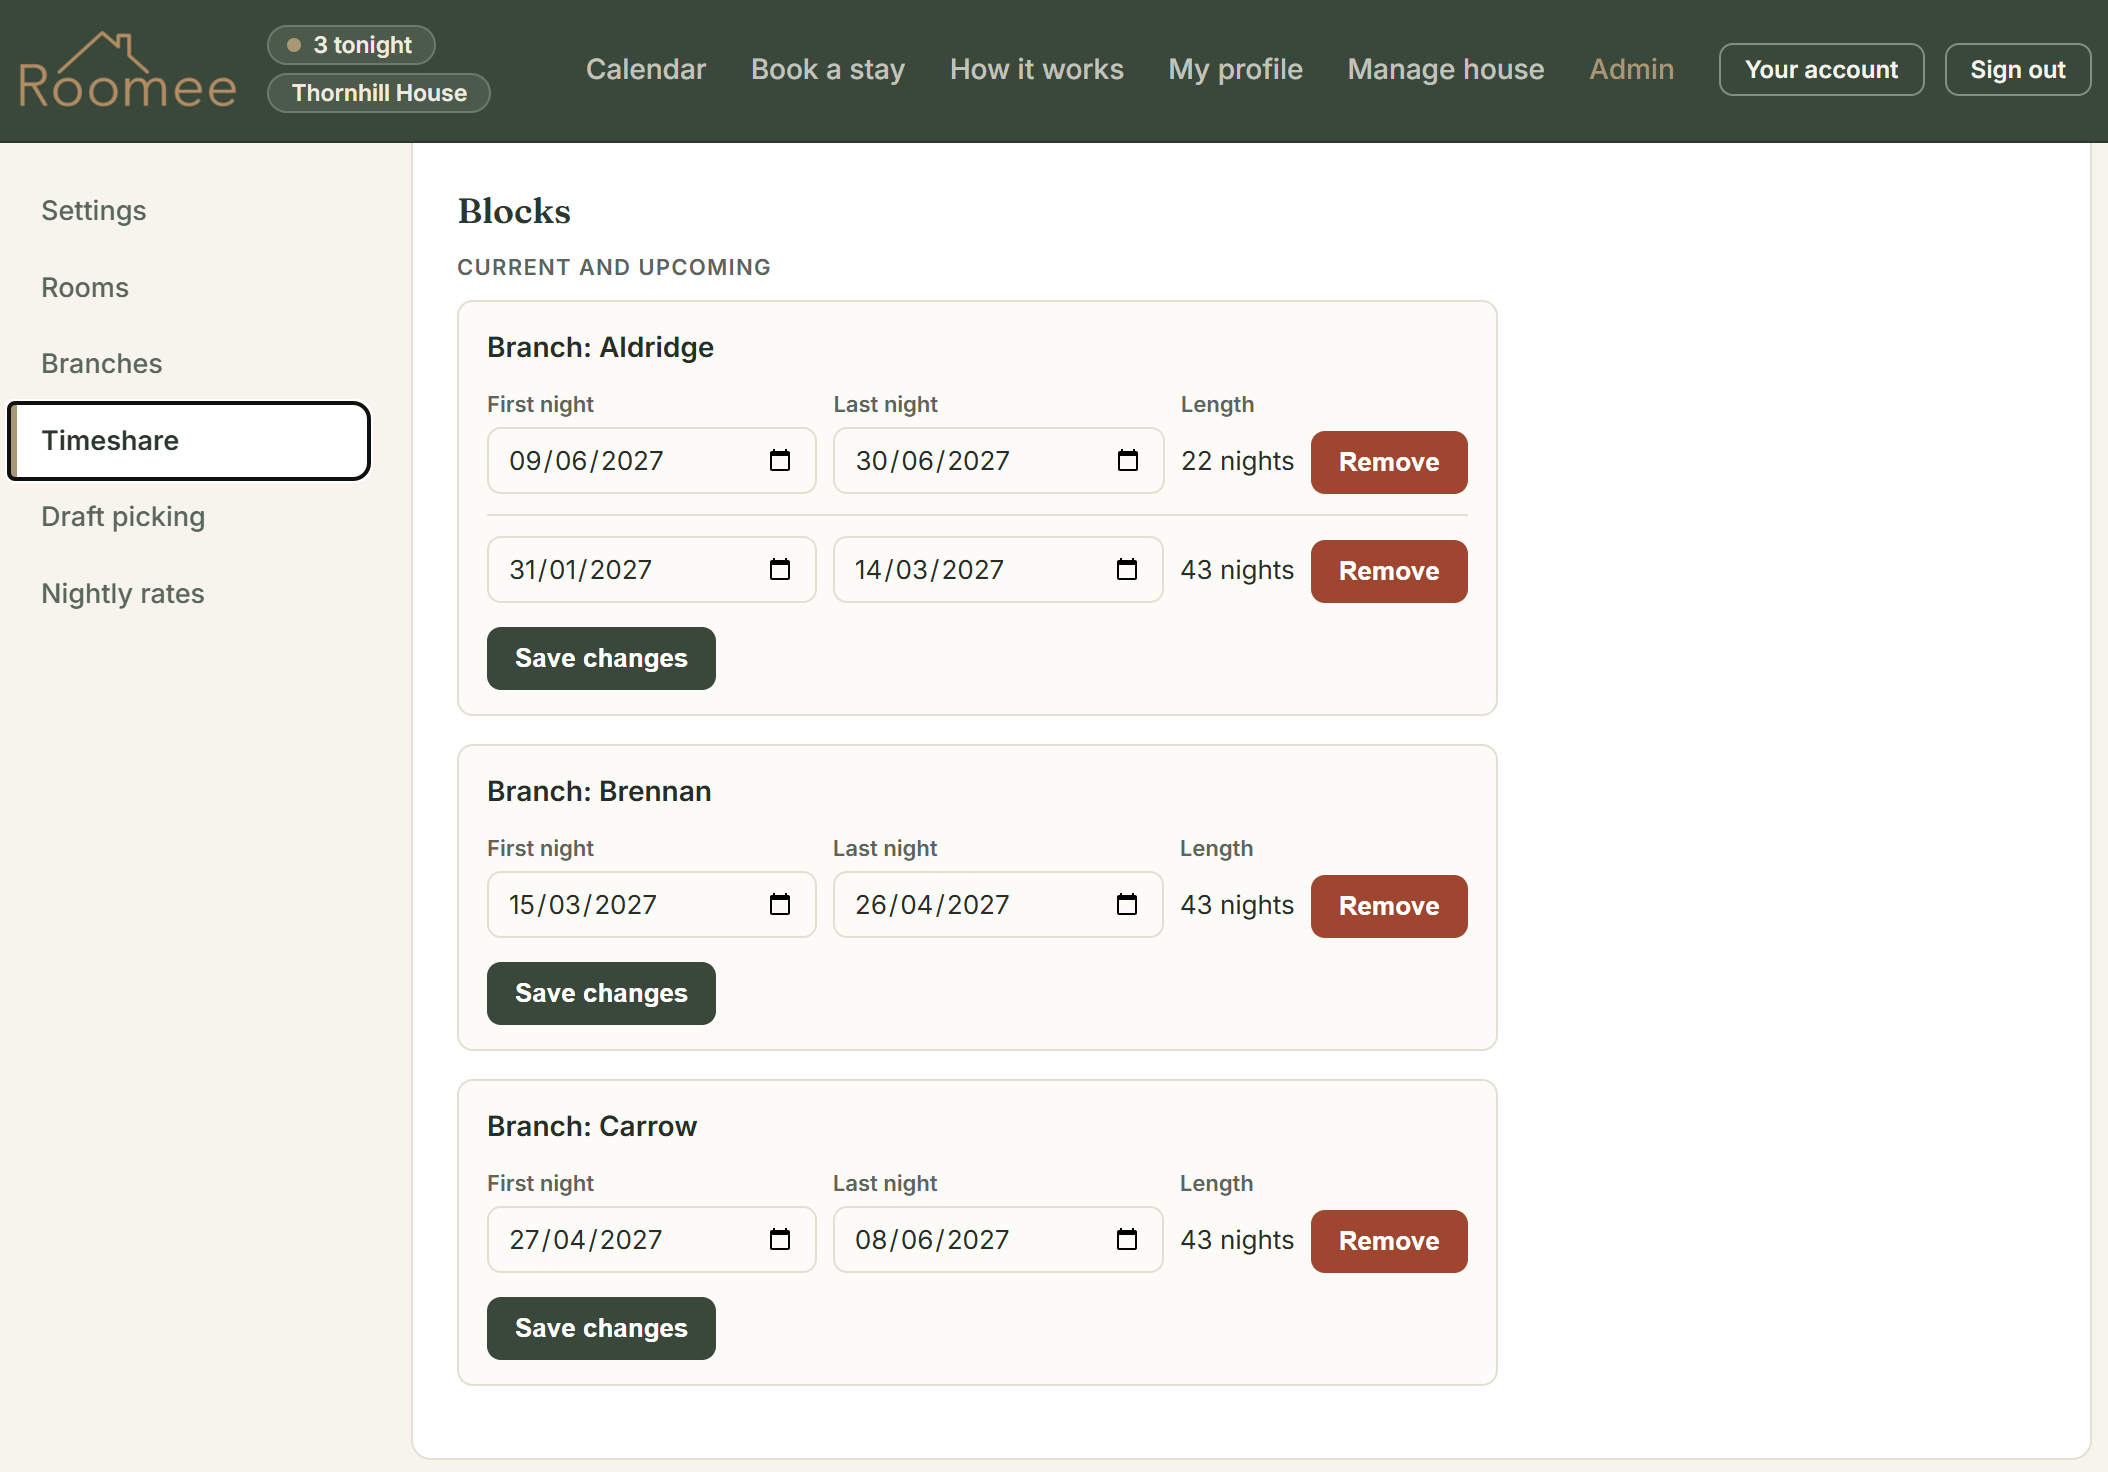Image resolution: width=2108 pixels, height=1472 pixels.
Task: Open the Admin section
Action: tap(1632, 69)
